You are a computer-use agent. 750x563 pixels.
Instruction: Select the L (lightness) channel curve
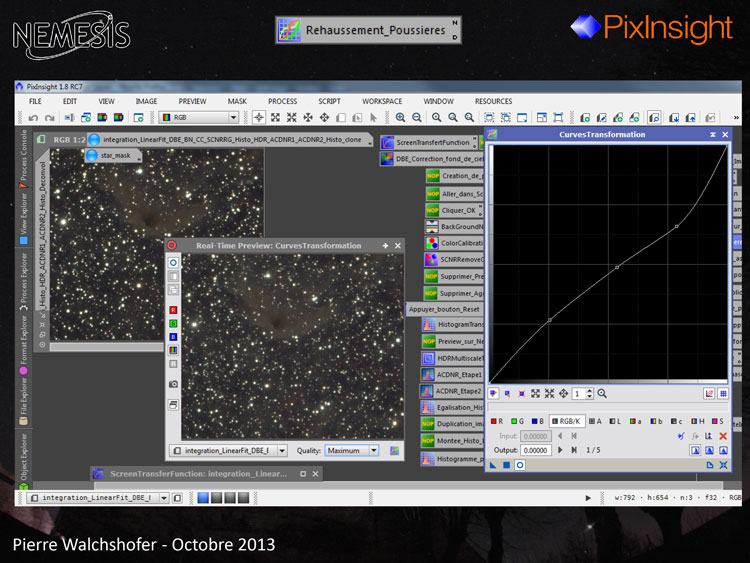pos(615,421)
